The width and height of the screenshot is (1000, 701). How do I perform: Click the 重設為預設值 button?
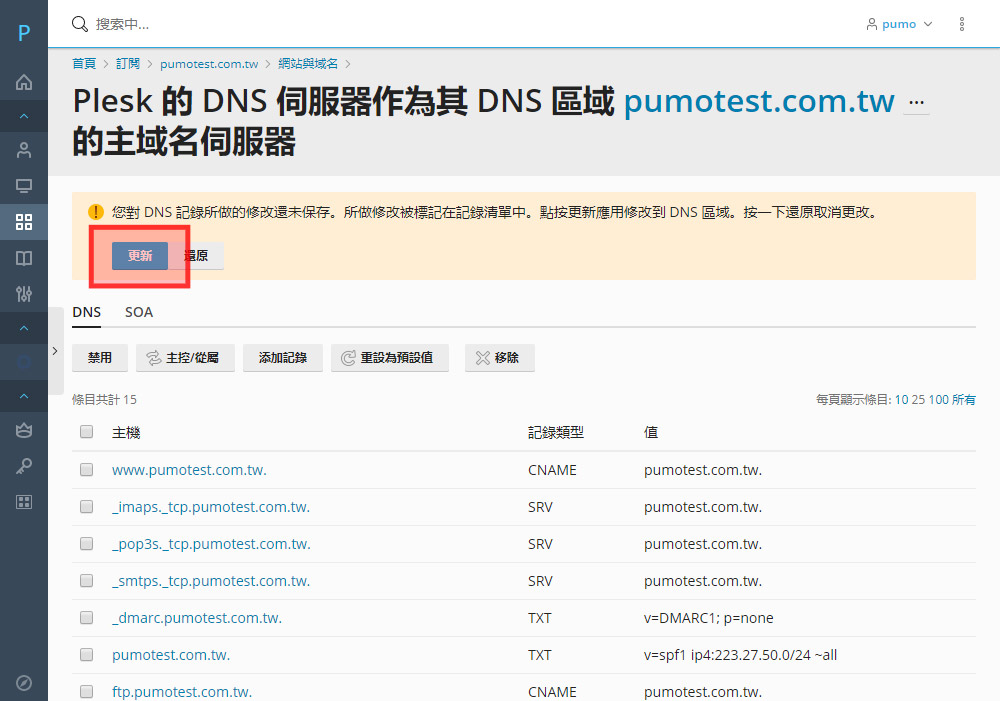(390, 358)
